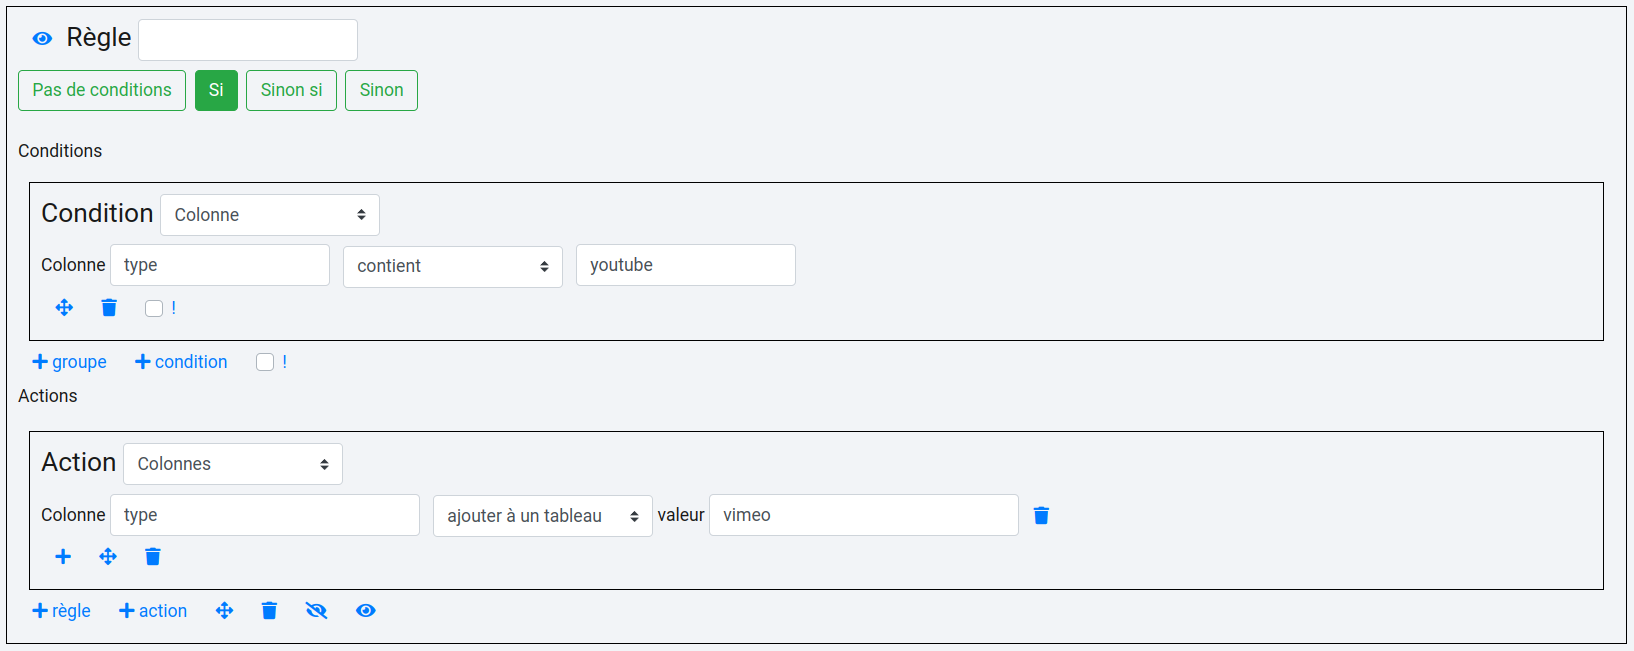Click the move icon inside the Condition box
Viewport: 1634px width, 651px height.
click(x=64, y=308)
